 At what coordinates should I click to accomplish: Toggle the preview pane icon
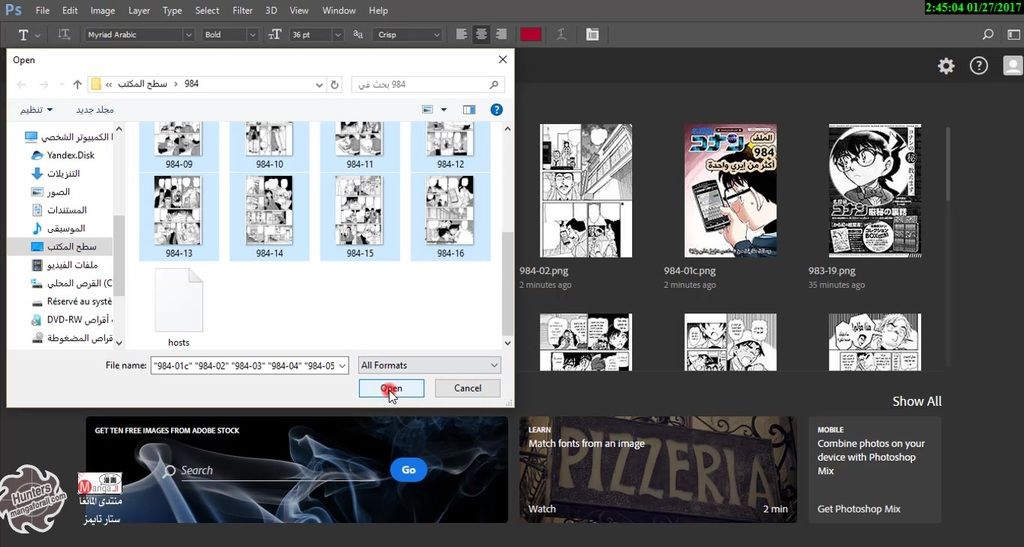click(469, 110)
